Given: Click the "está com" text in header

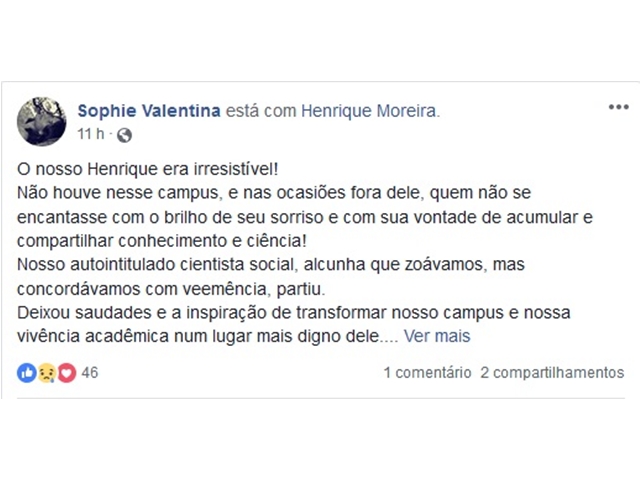Looking at the screenshot, I should coord(262,109).
